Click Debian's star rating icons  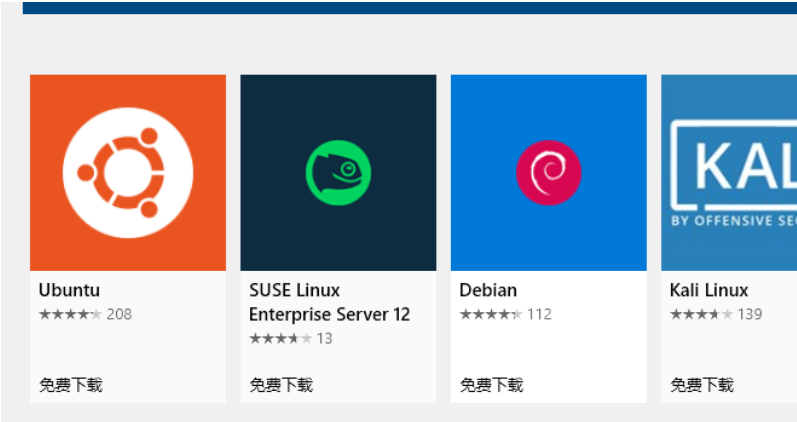[491, 314]
